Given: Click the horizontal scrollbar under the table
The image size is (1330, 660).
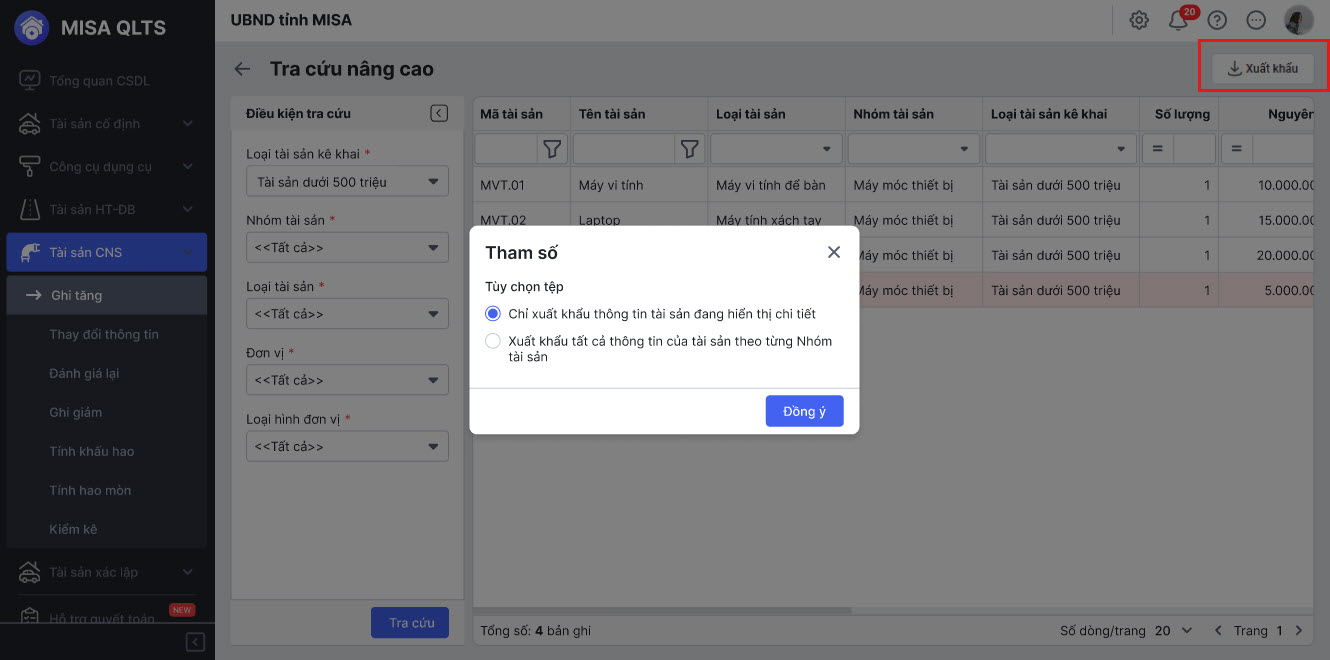Looking at the screenshot, I should pyautogui.click(x=662, y=610).
